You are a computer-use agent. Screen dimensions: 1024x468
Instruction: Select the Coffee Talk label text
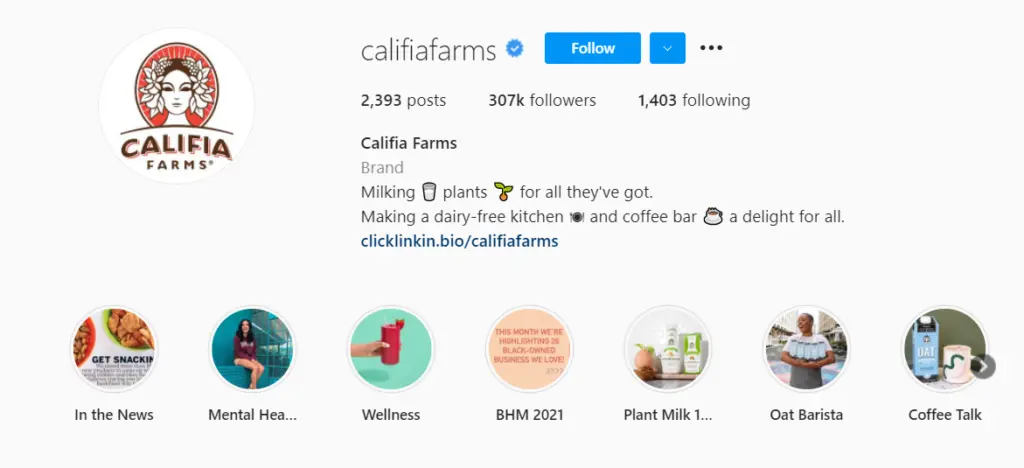coord(945,414)
